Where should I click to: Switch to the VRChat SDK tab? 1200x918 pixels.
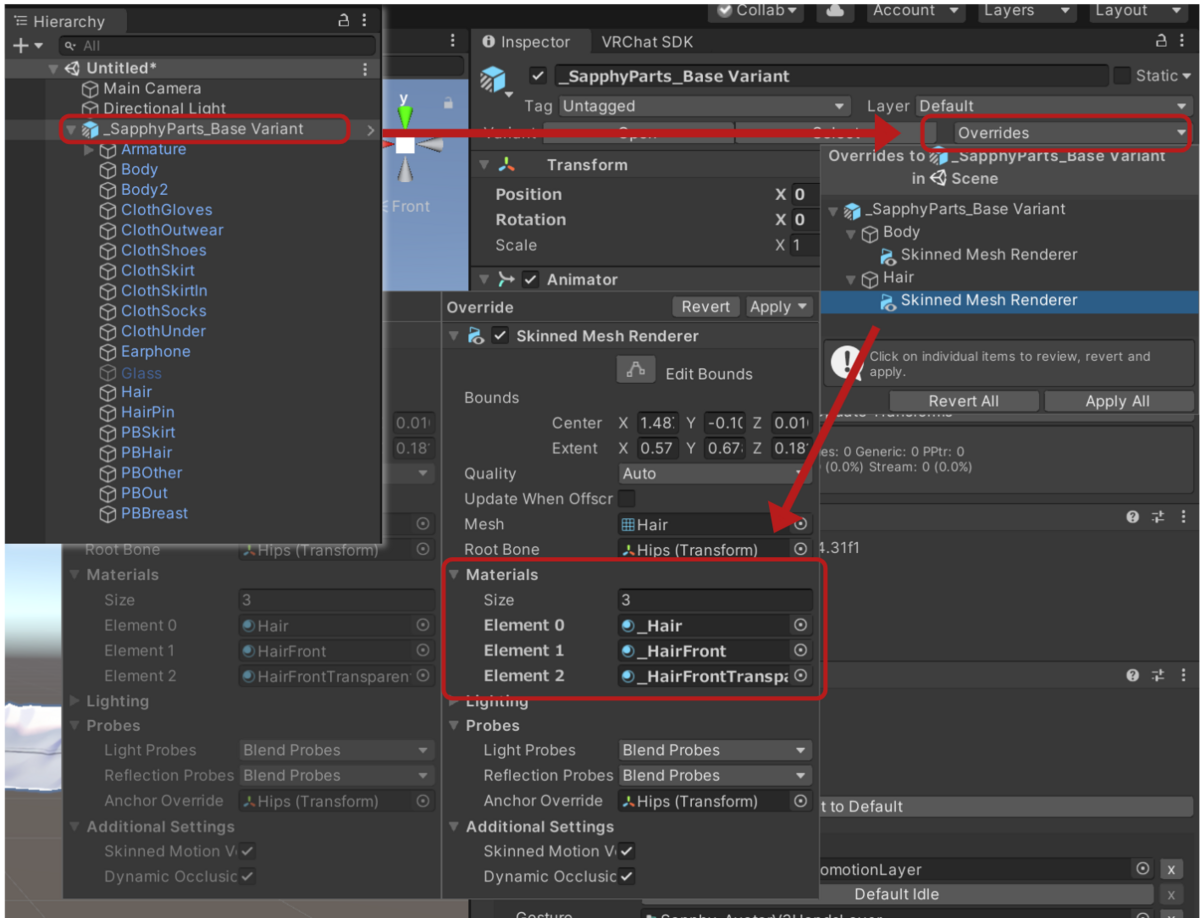pyautogui.click(x=646, y=42)
